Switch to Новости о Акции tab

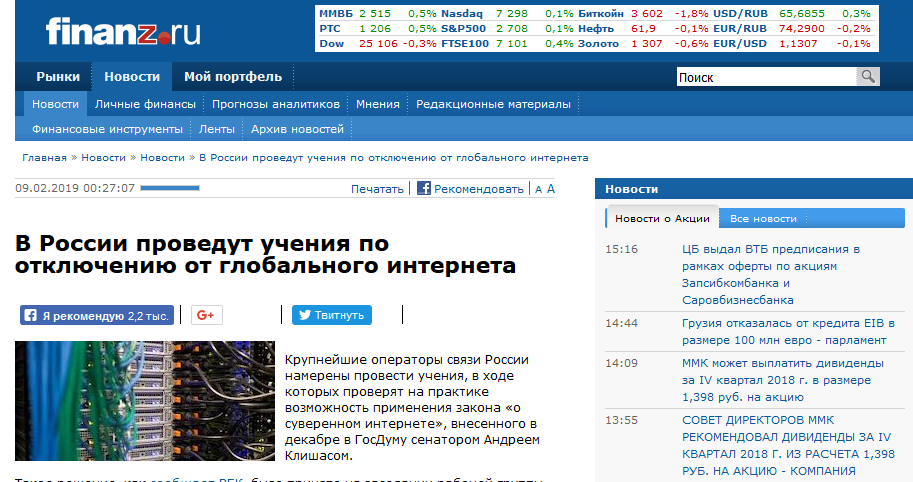click(662, 218)
